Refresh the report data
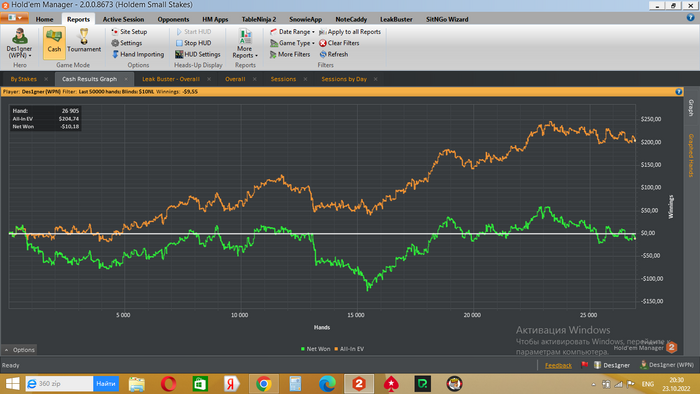 point(333,54)
